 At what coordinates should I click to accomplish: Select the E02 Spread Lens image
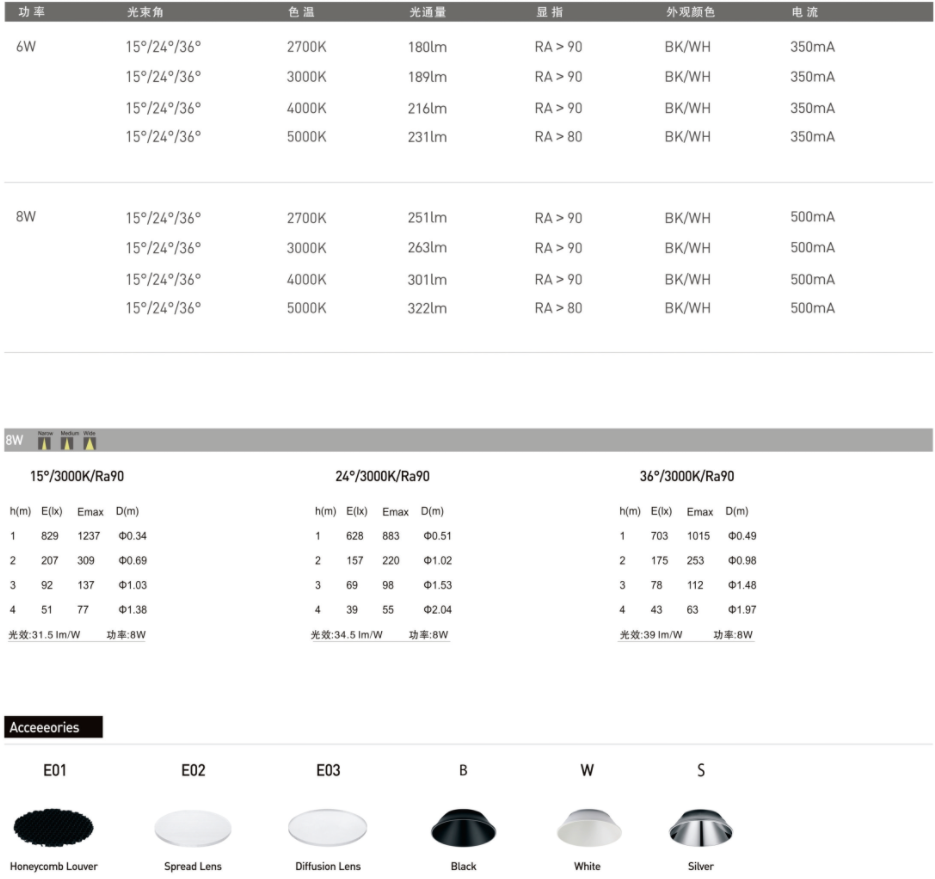[x=193, y=828]
